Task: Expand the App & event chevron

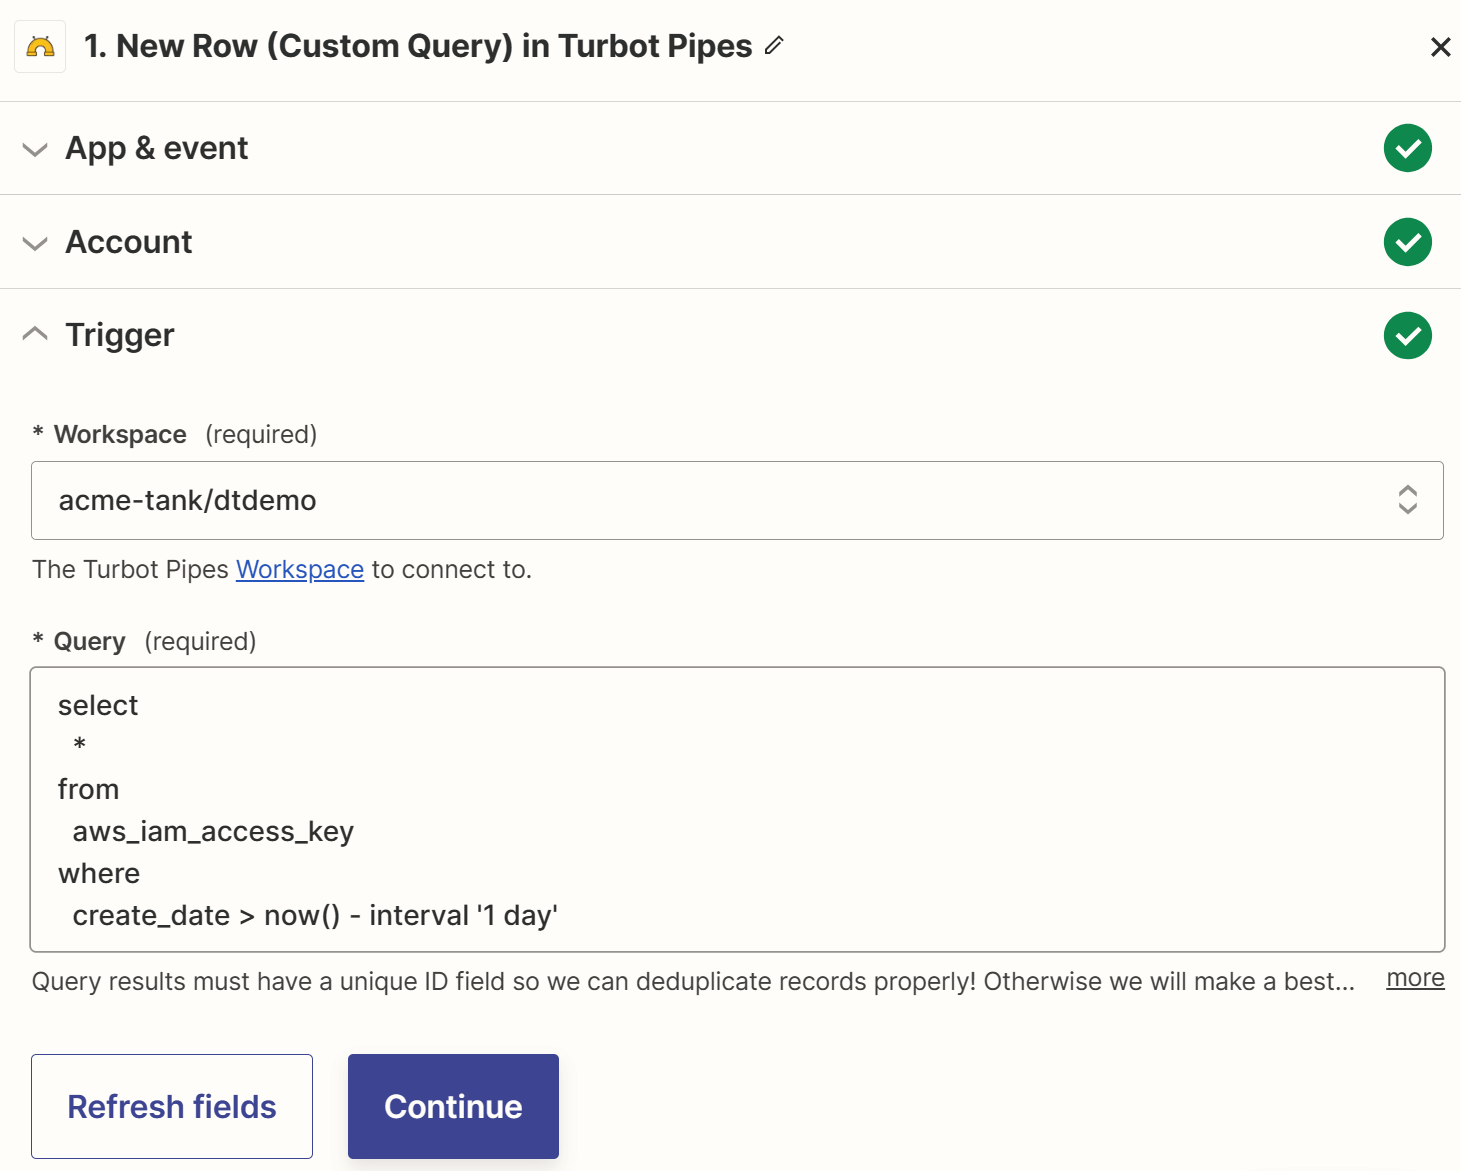Action: [35, 150]
